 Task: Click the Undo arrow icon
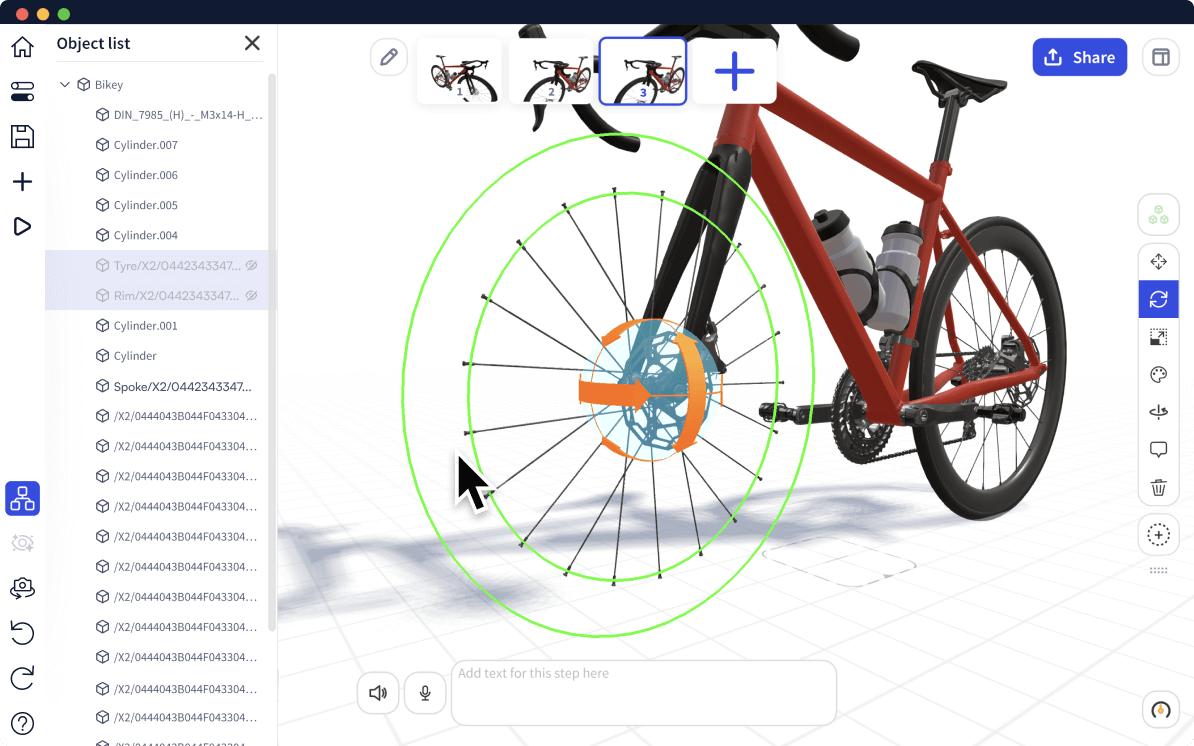(22, 632)
